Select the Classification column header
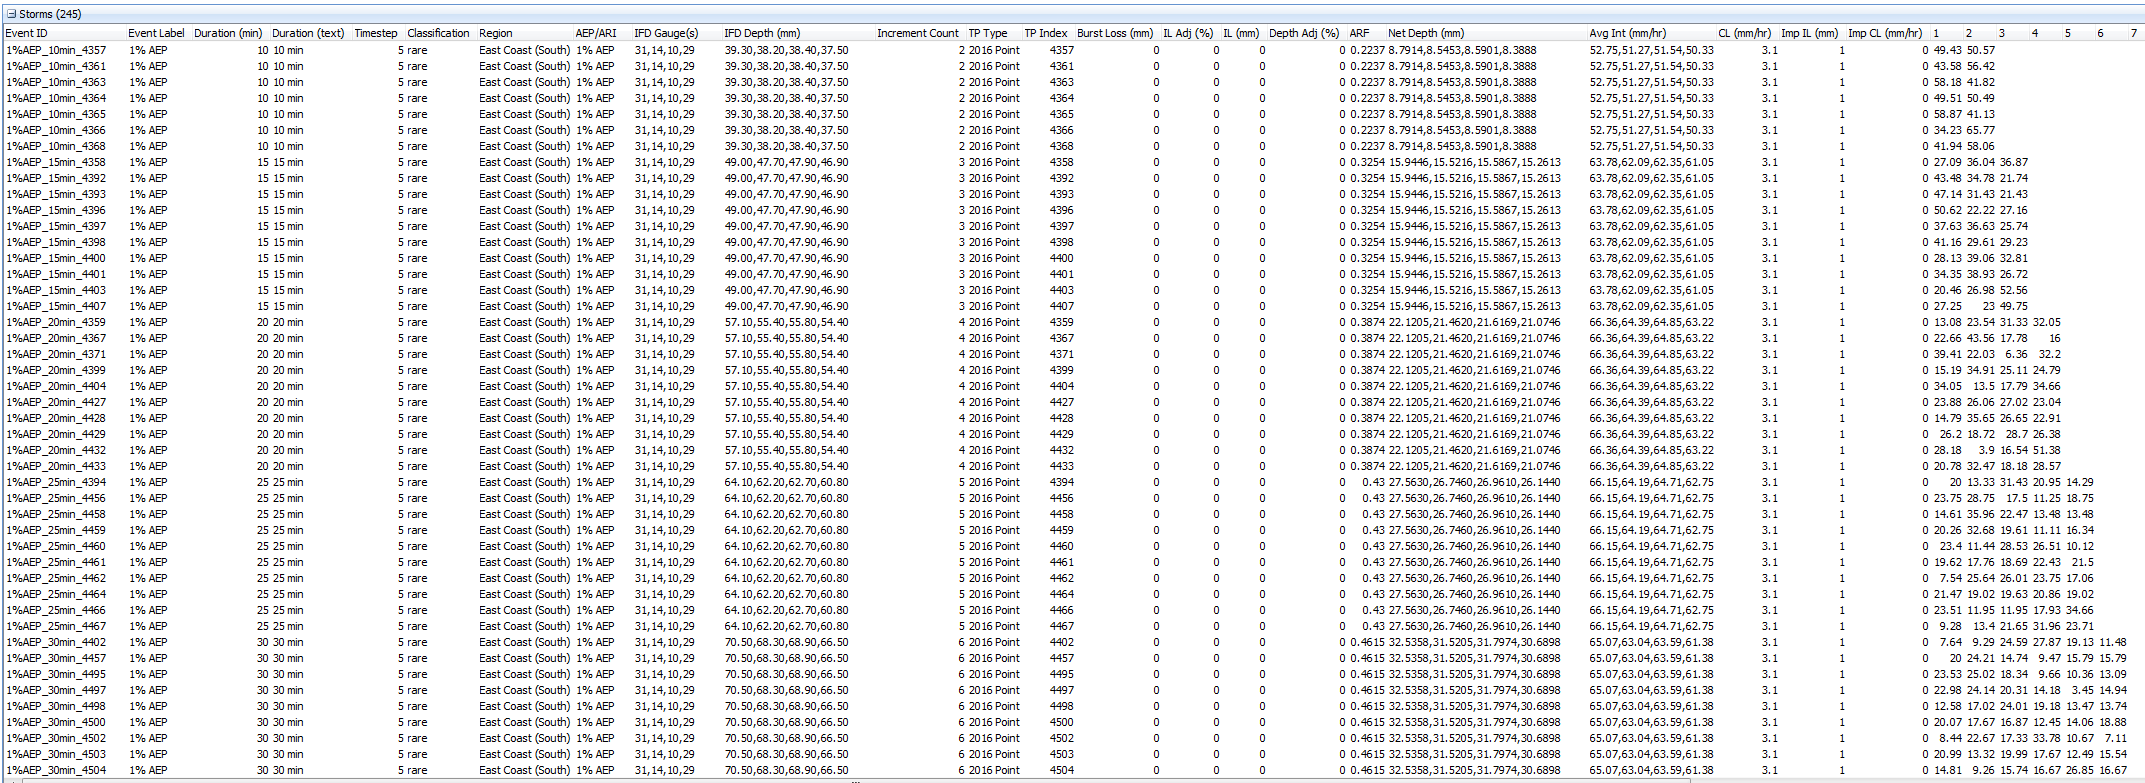 click(438, 33)
